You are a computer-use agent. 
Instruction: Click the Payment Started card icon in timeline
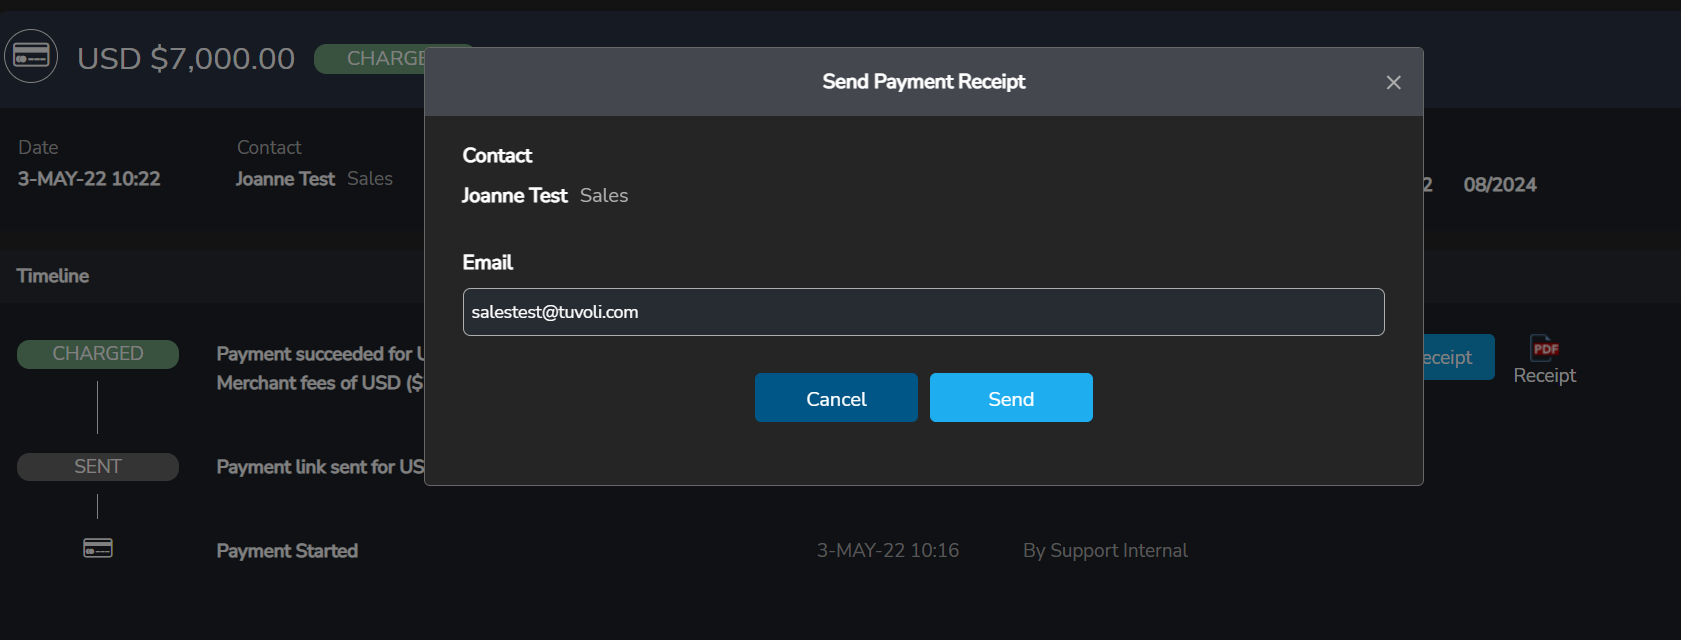(98, 548)
